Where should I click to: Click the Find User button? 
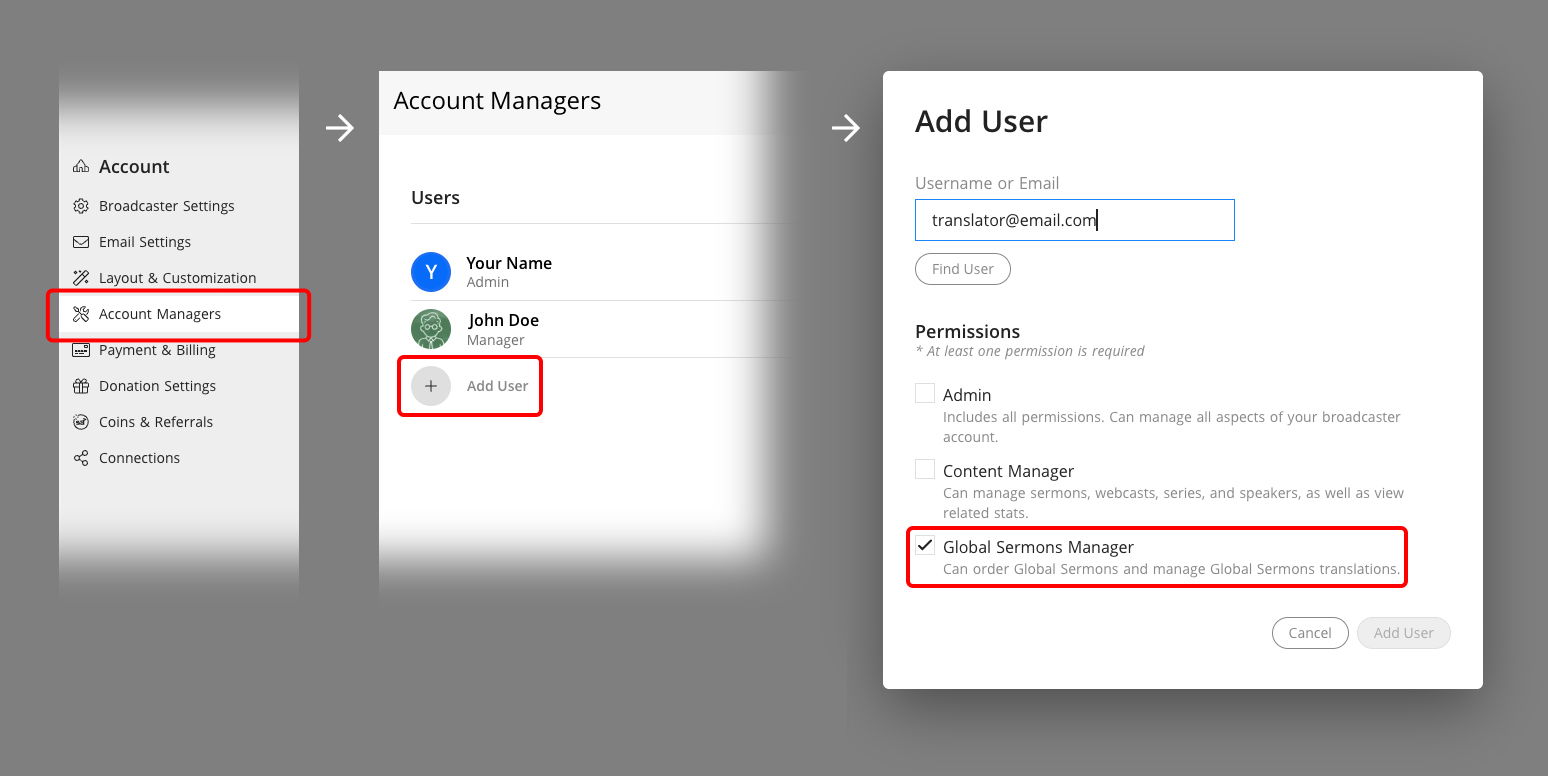[x=962, y=269]
